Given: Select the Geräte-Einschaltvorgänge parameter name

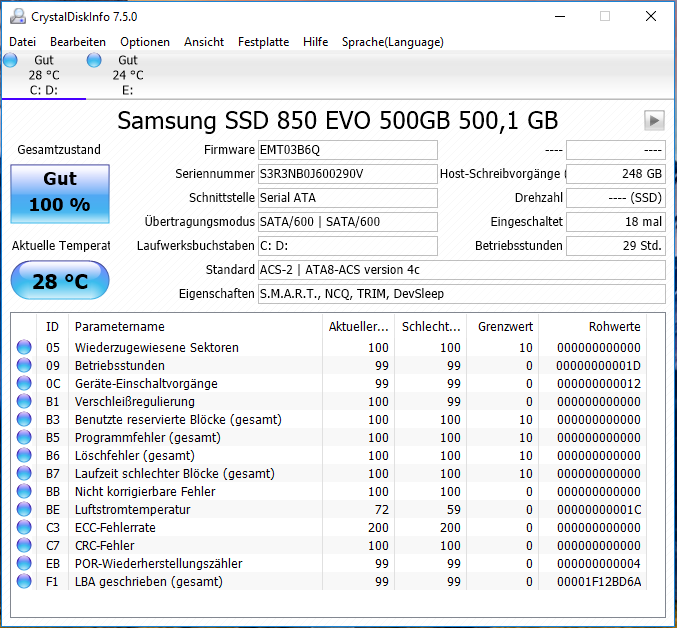Looking at the screenshot, I should click(146, 384).
